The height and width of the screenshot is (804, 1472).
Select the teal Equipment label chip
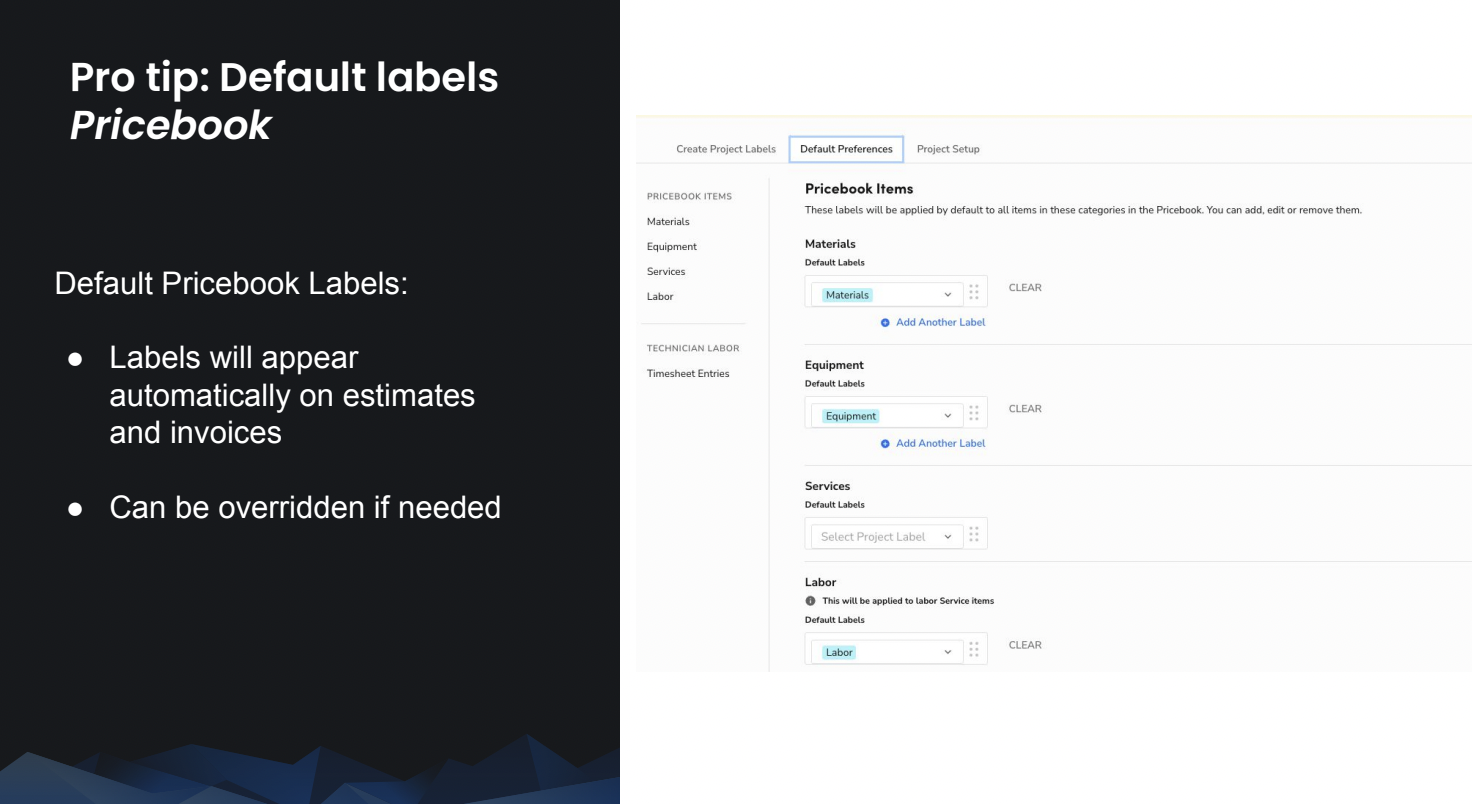point(850,415)
